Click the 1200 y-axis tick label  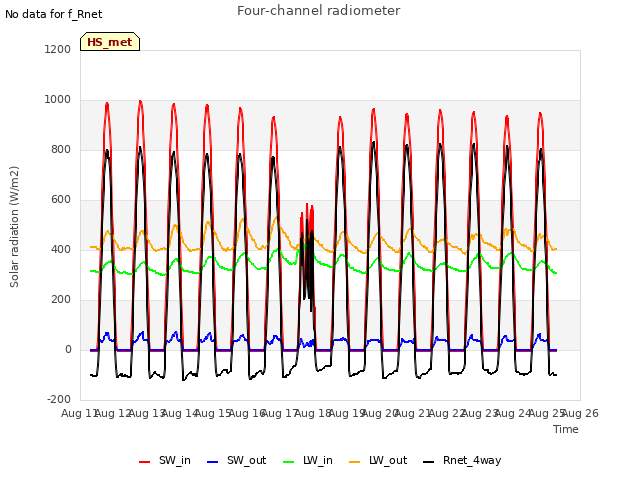(x=58, y=49)
